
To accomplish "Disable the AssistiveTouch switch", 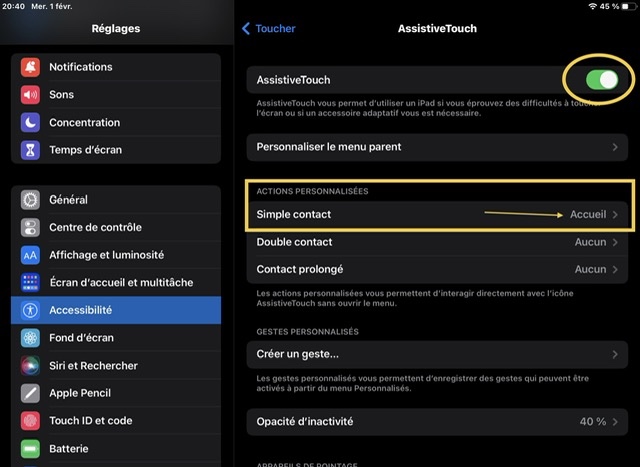I will (x=601, y=80).
